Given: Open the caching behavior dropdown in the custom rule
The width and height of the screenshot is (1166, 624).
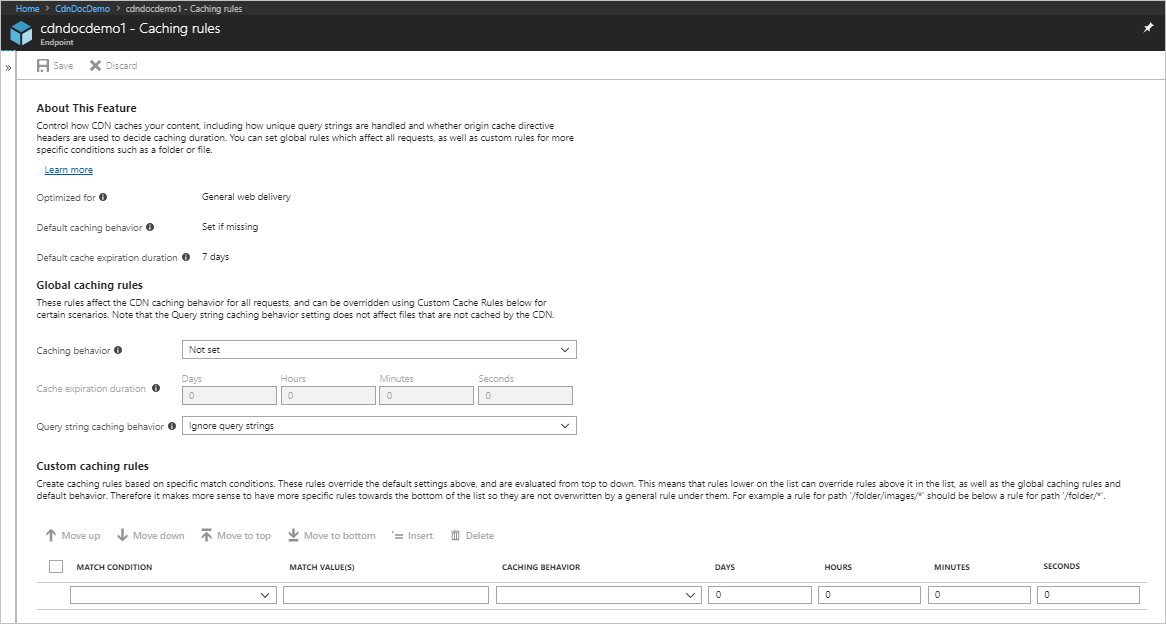Looking at the screenshot, I should pos(598,593).
